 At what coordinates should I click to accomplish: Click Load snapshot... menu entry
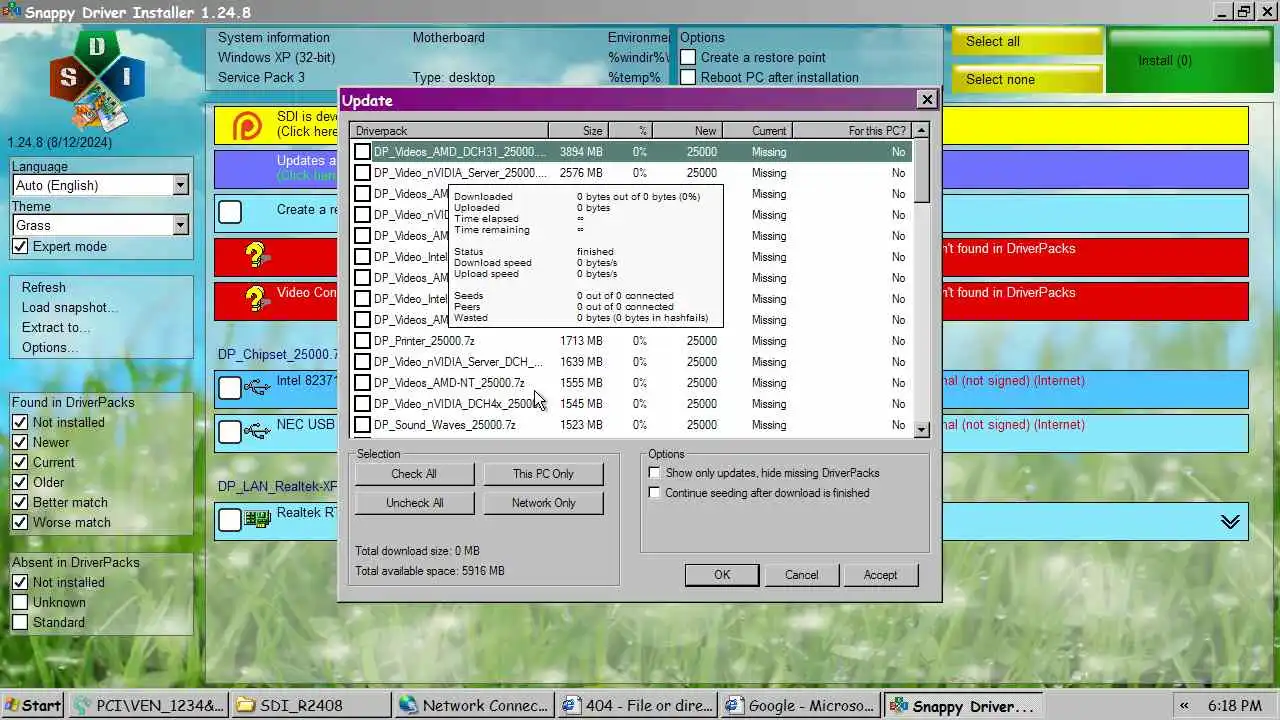point(70,307)
